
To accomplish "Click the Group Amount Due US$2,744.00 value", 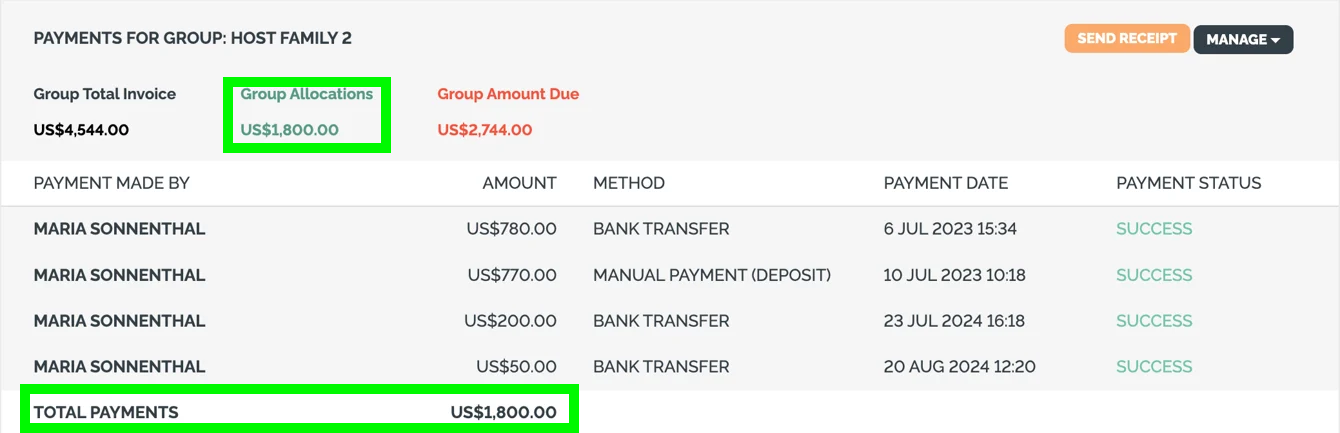I will pyautogui.click(x=485, y=130).
